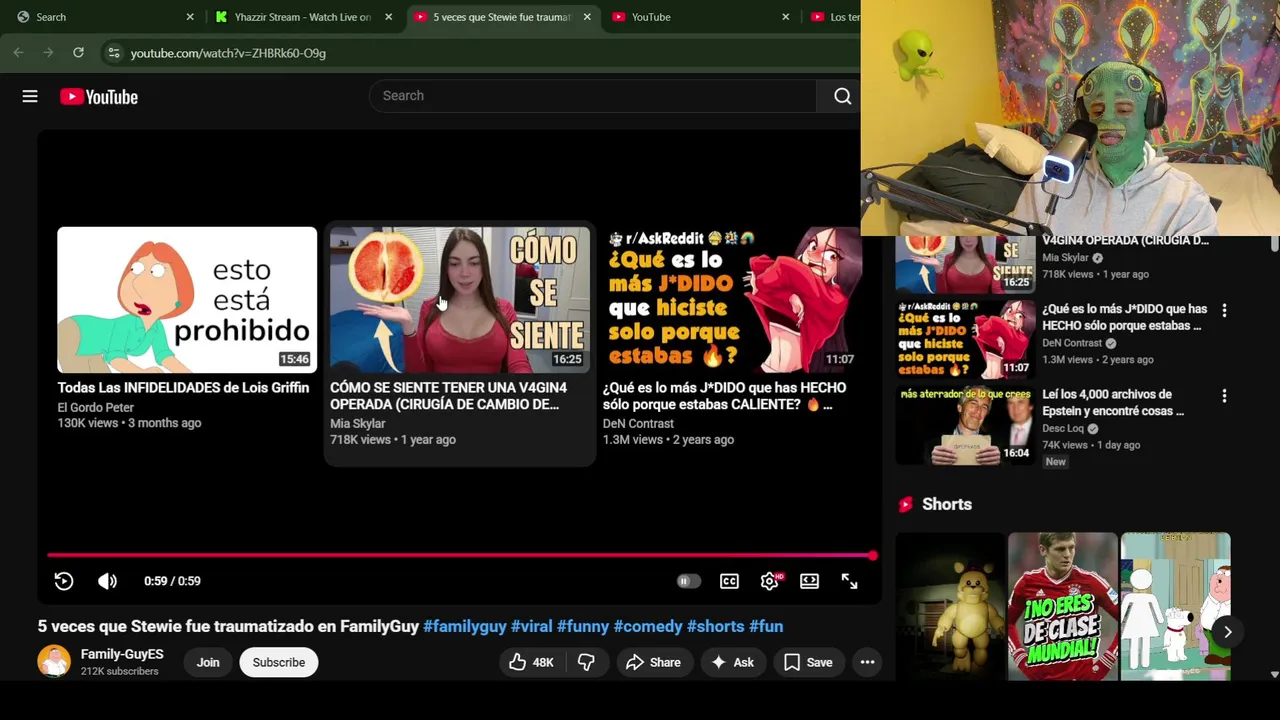The height and width of the screenshot is (720, 1280).
Task: Open El Gordo Peter channel link
Action: (x=95, y=407)
